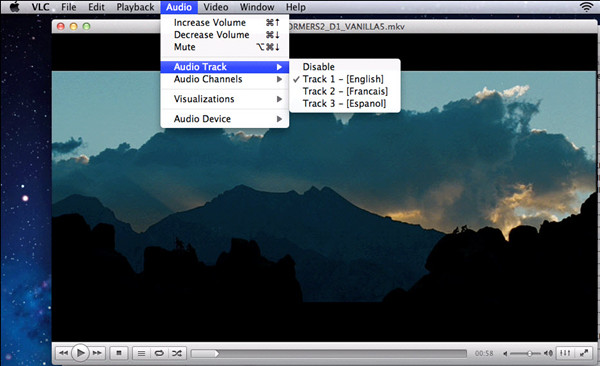Choose Decrease Volume from Audio menu
600x366 pixels.
coord(225,35)
